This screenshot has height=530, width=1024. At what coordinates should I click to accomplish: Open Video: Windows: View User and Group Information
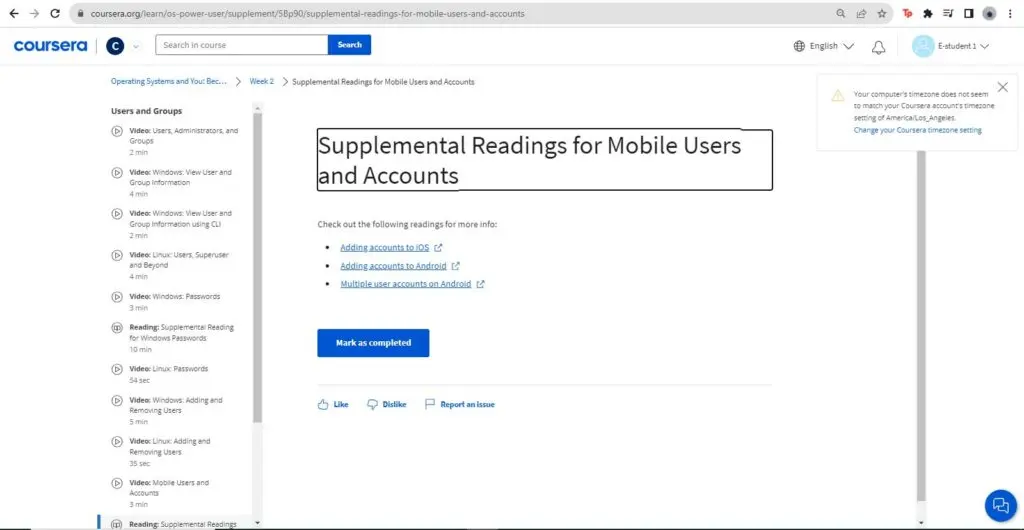180,183
